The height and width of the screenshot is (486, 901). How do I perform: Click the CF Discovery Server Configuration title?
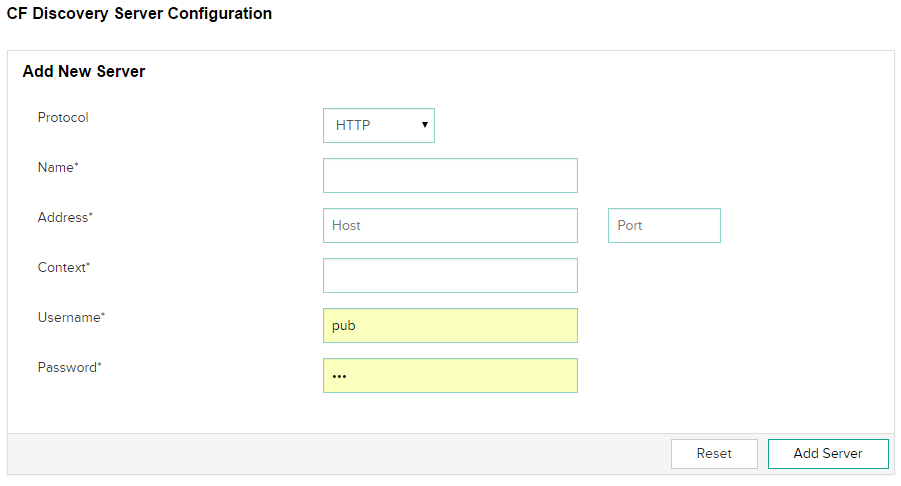pos(139,14)
